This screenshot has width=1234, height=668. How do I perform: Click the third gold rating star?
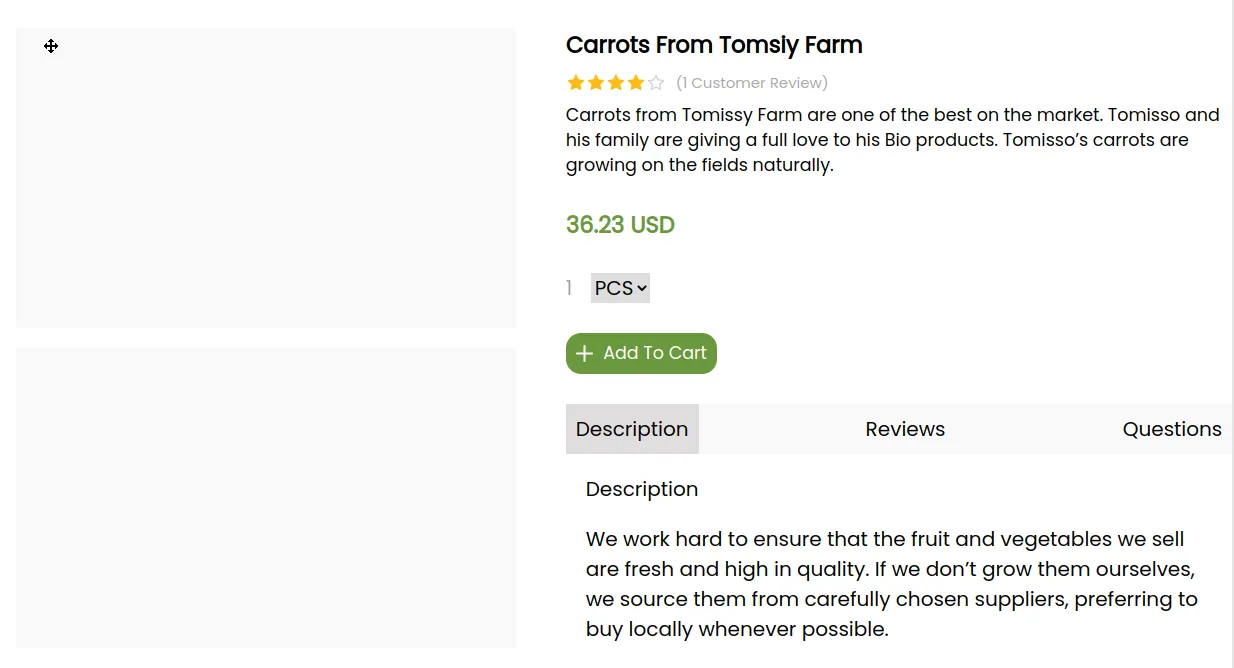[616, 83]
